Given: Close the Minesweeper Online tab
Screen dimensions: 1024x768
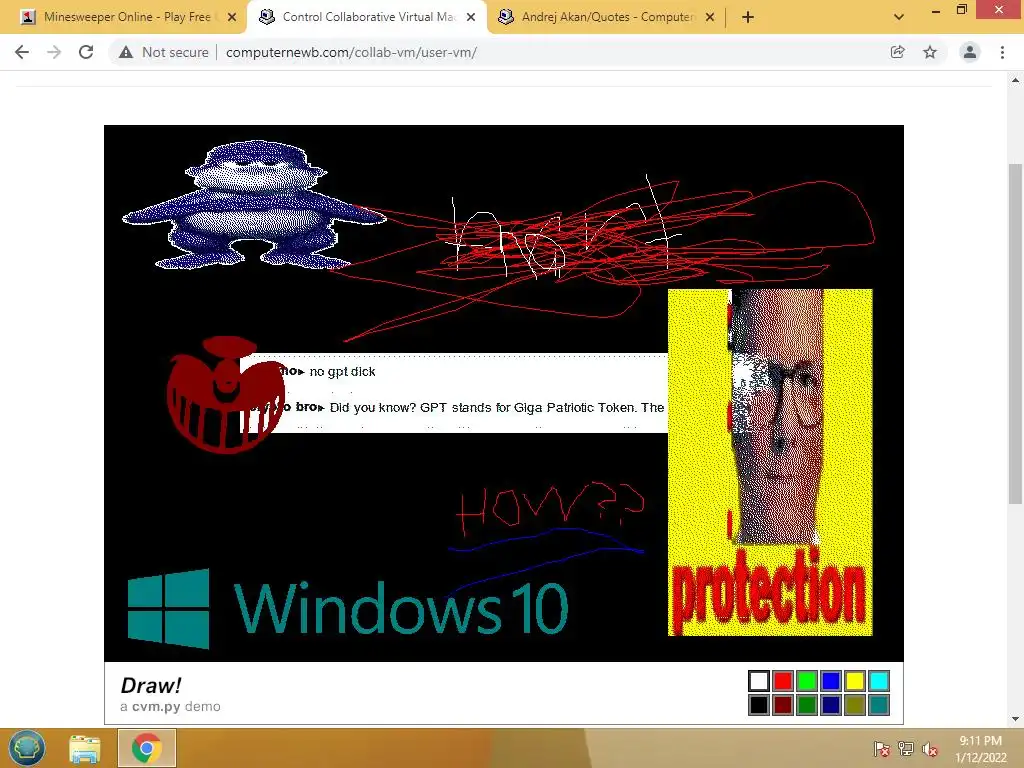Looking at the screenshot, I should [232, 17].
